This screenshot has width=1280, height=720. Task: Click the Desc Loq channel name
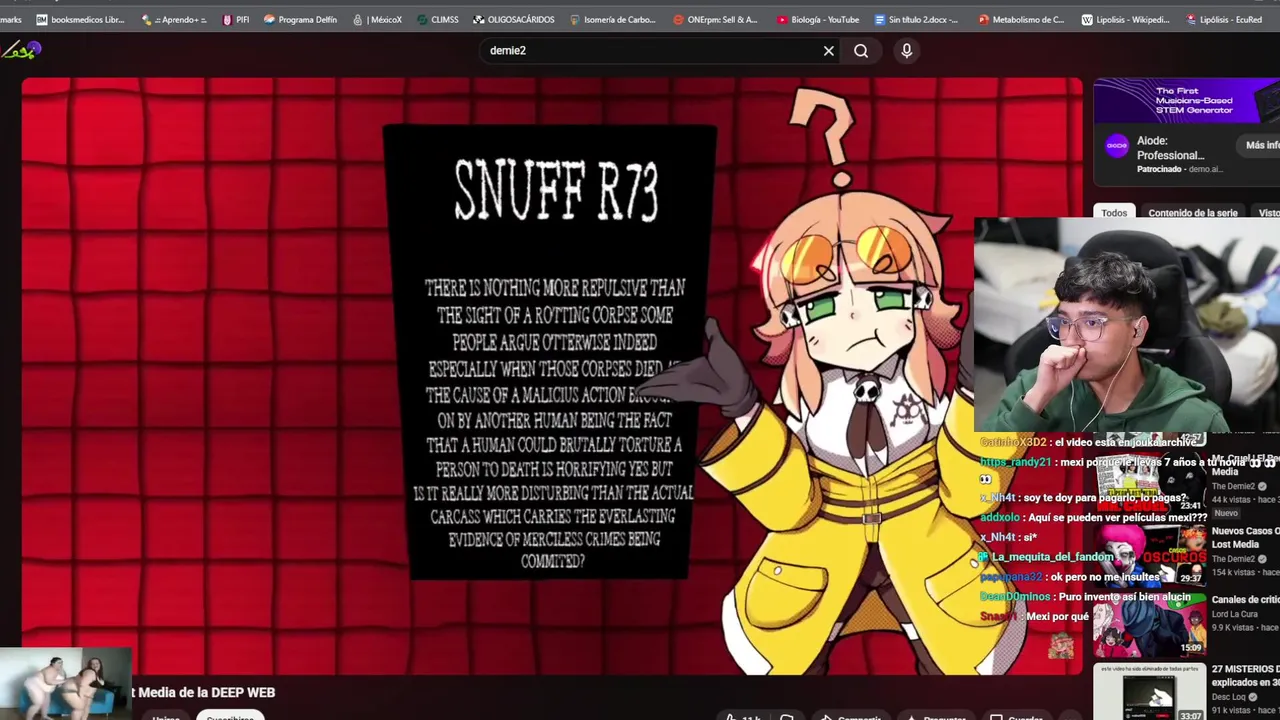pyautogui.click(x=1230, y=697)
